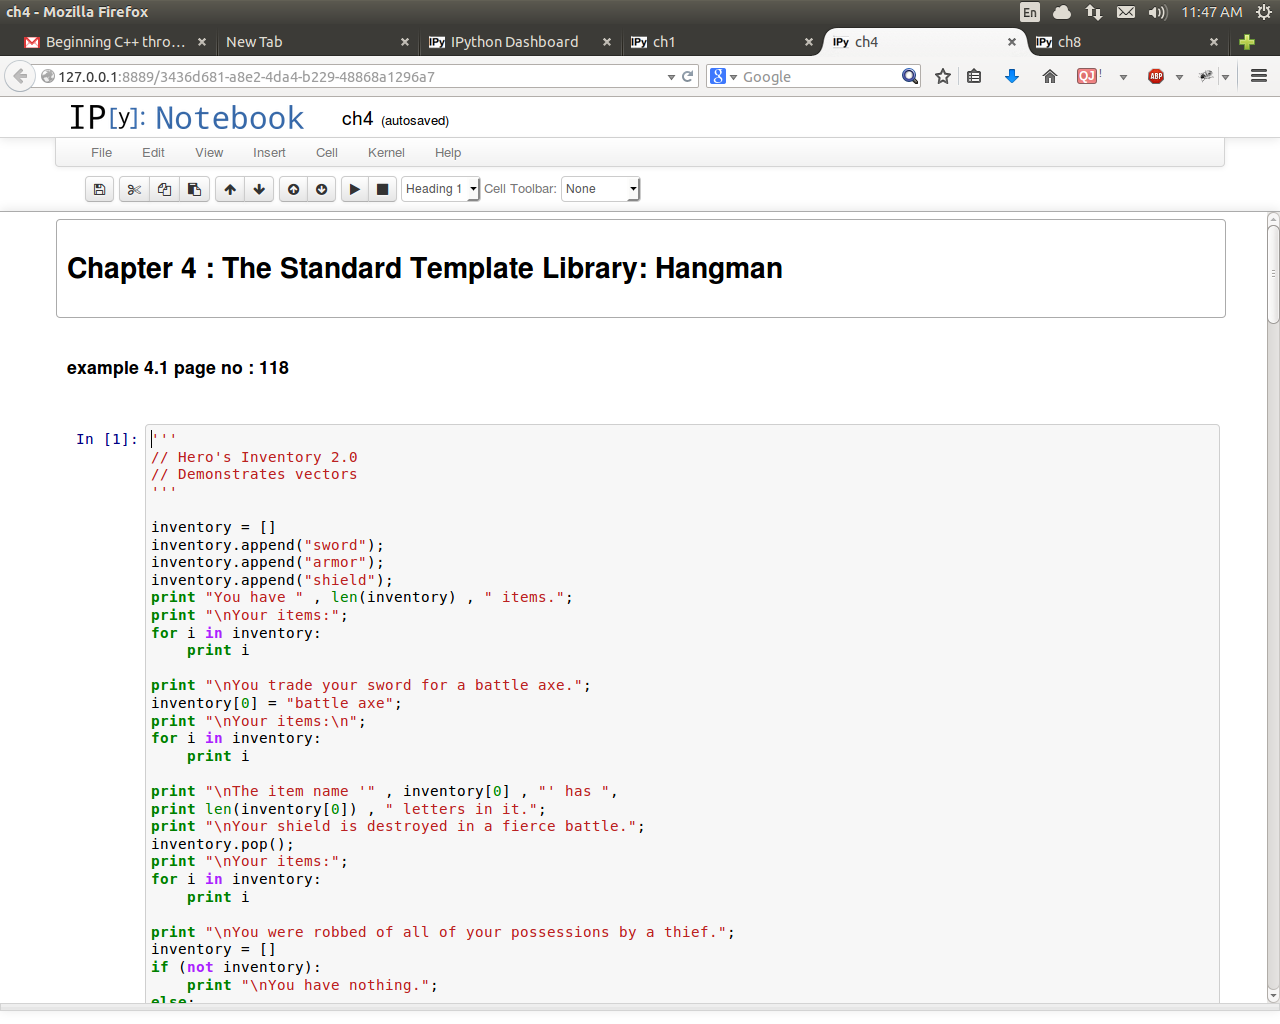The image size is (1280, 1024).
Task: Run the cell with play button
Action: pos(354,189)
